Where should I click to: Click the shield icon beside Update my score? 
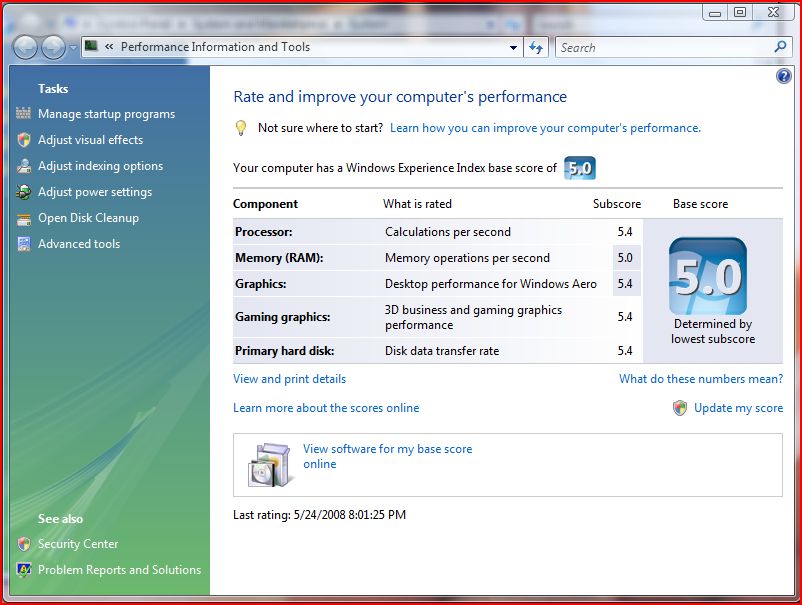[x=680, y=408]
